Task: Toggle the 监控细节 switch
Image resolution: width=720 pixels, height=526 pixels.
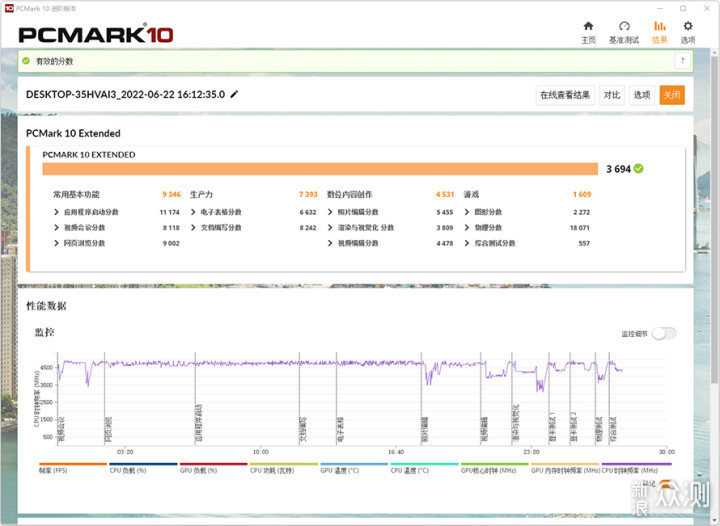Action: (664, 334)
